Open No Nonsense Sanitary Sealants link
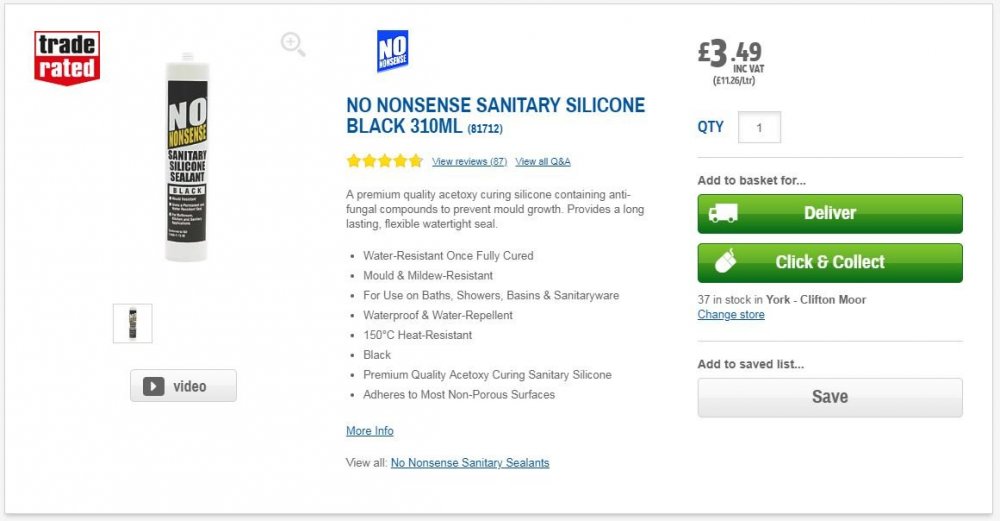The width and height of the screenshot is (1000, 521). (470, 463)
